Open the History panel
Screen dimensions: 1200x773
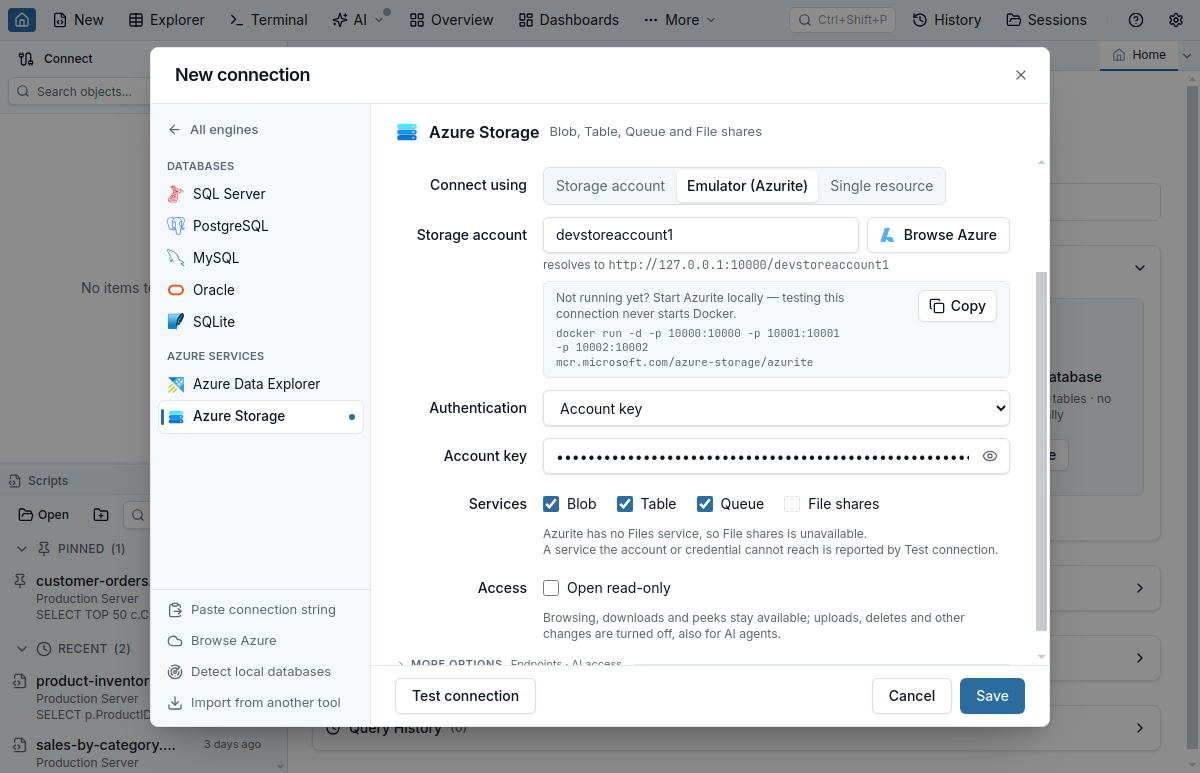click(x=946, y=19)
